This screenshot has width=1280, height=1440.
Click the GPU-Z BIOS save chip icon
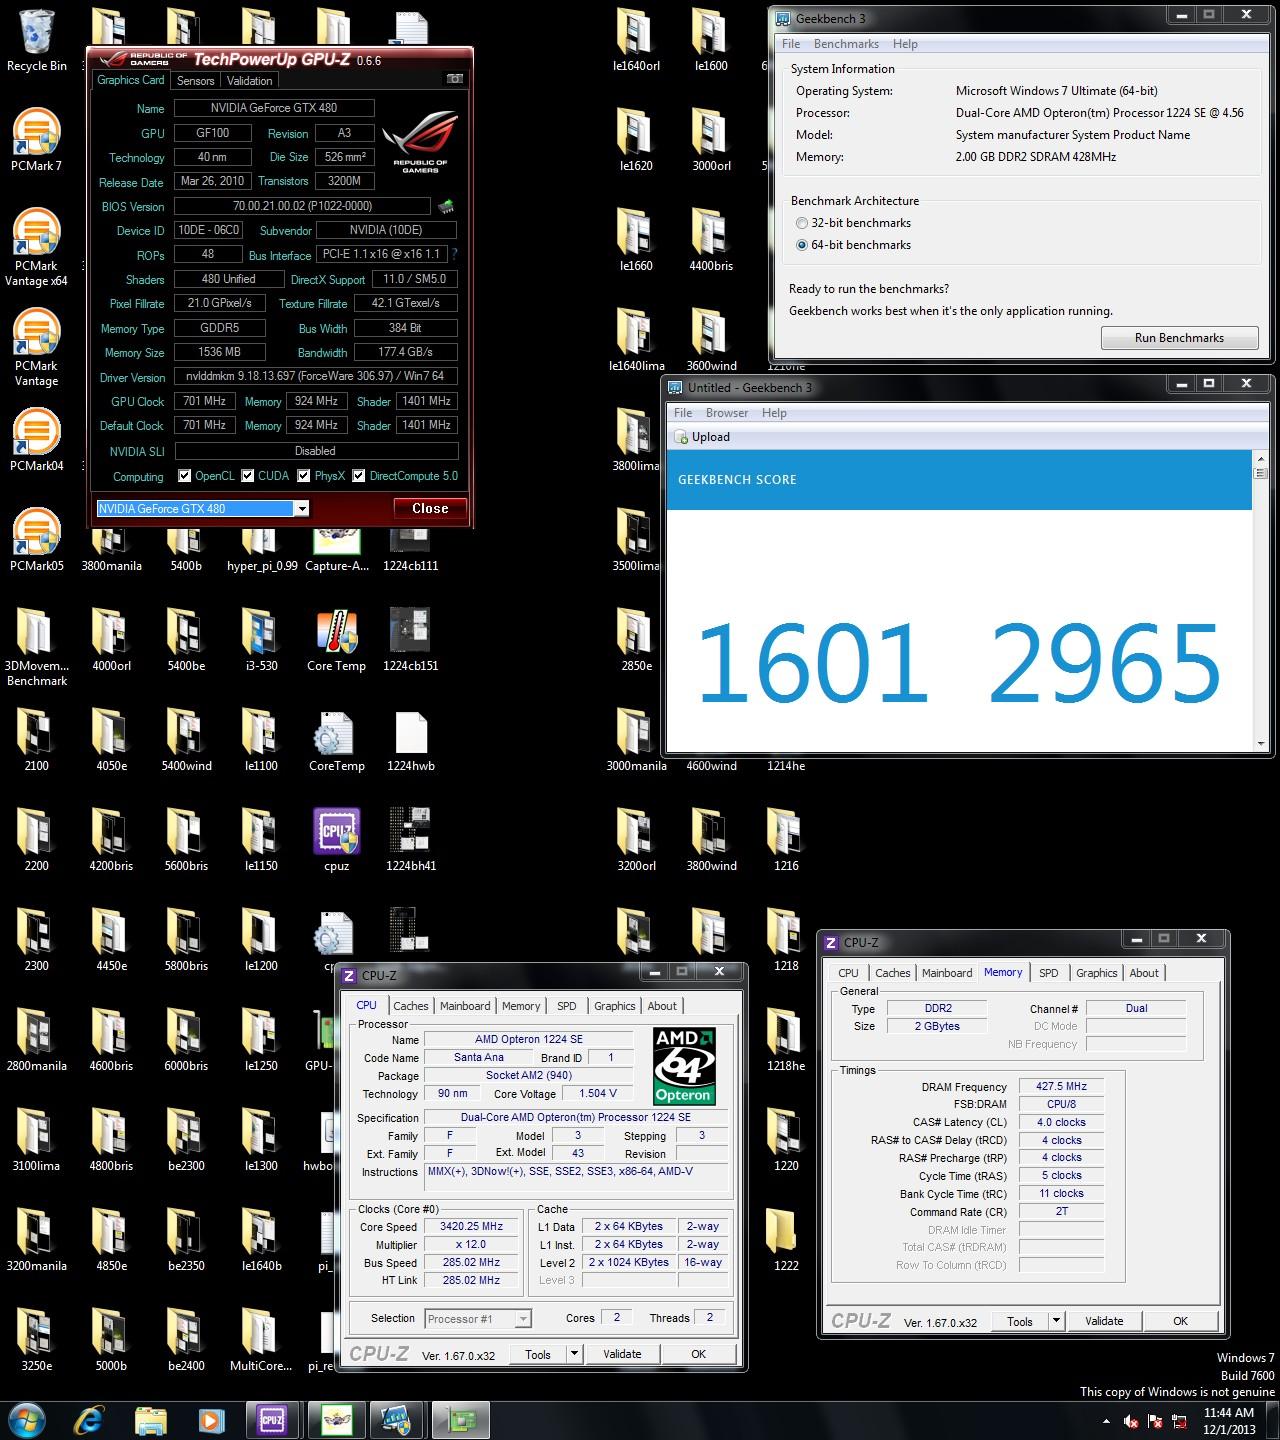pyautogui.click(x=445, y=206)
